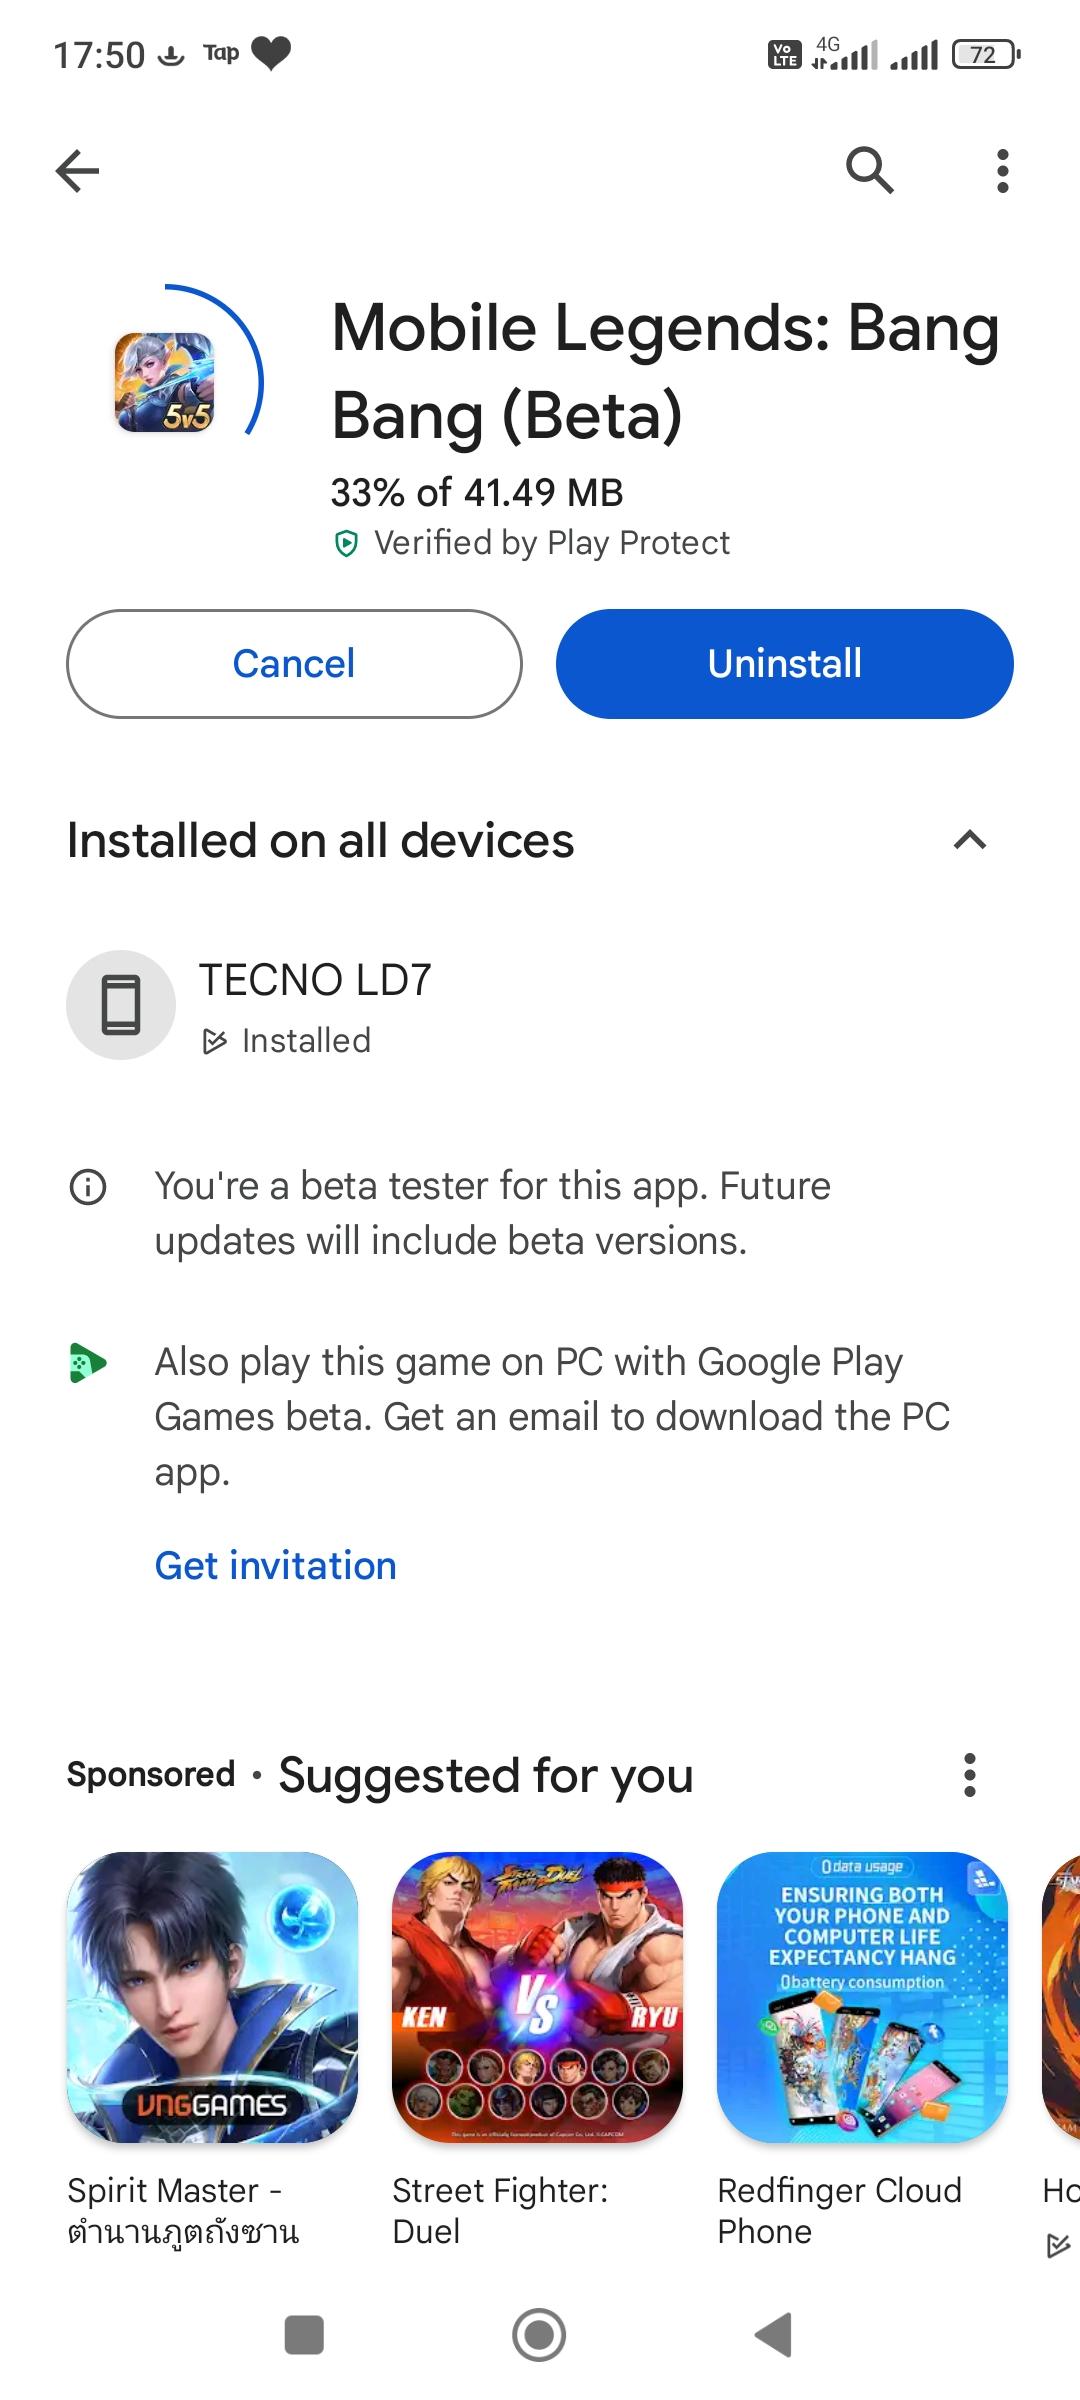Screen dimensions: 1080x2400
Task: Tap the Android recent apps square button
Action: (x=305, y=2335)
